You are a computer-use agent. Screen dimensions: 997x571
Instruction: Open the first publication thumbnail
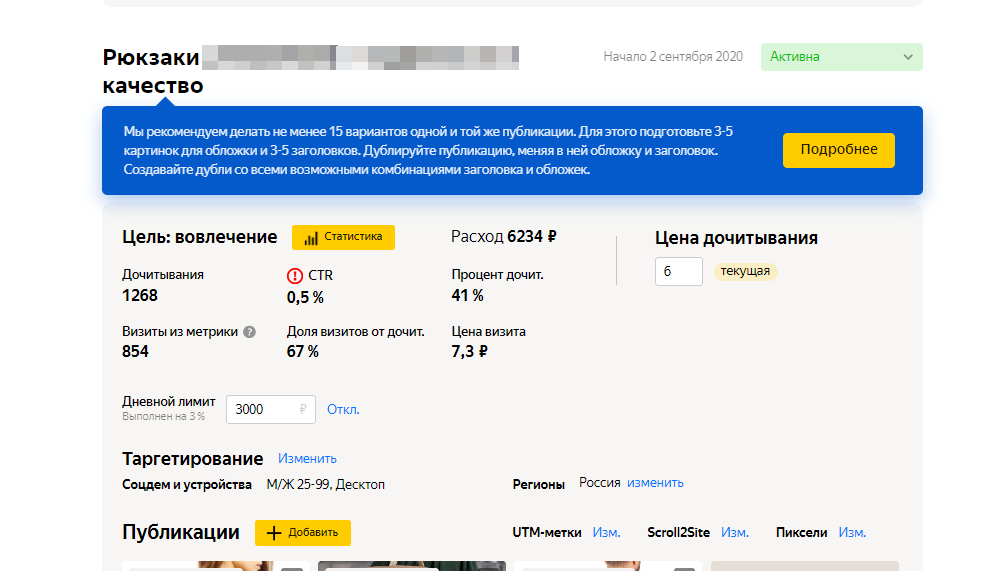pos(198,565)
